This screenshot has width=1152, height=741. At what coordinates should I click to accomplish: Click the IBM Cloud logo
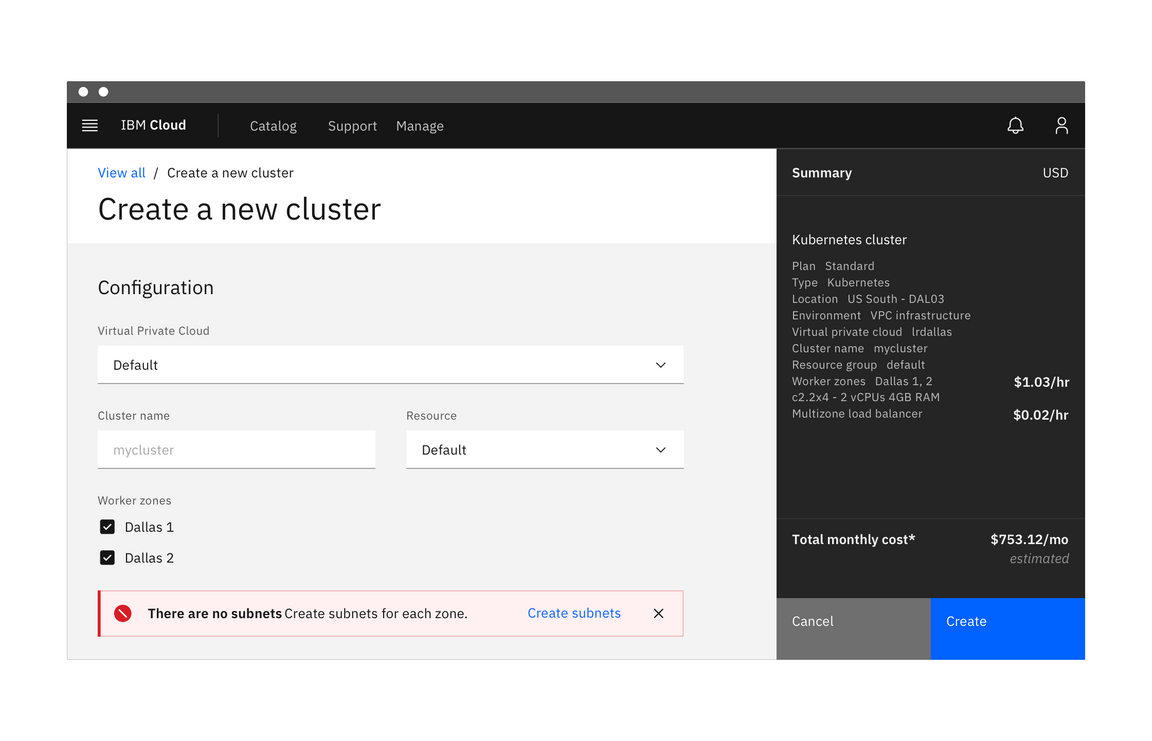point(153,125)
